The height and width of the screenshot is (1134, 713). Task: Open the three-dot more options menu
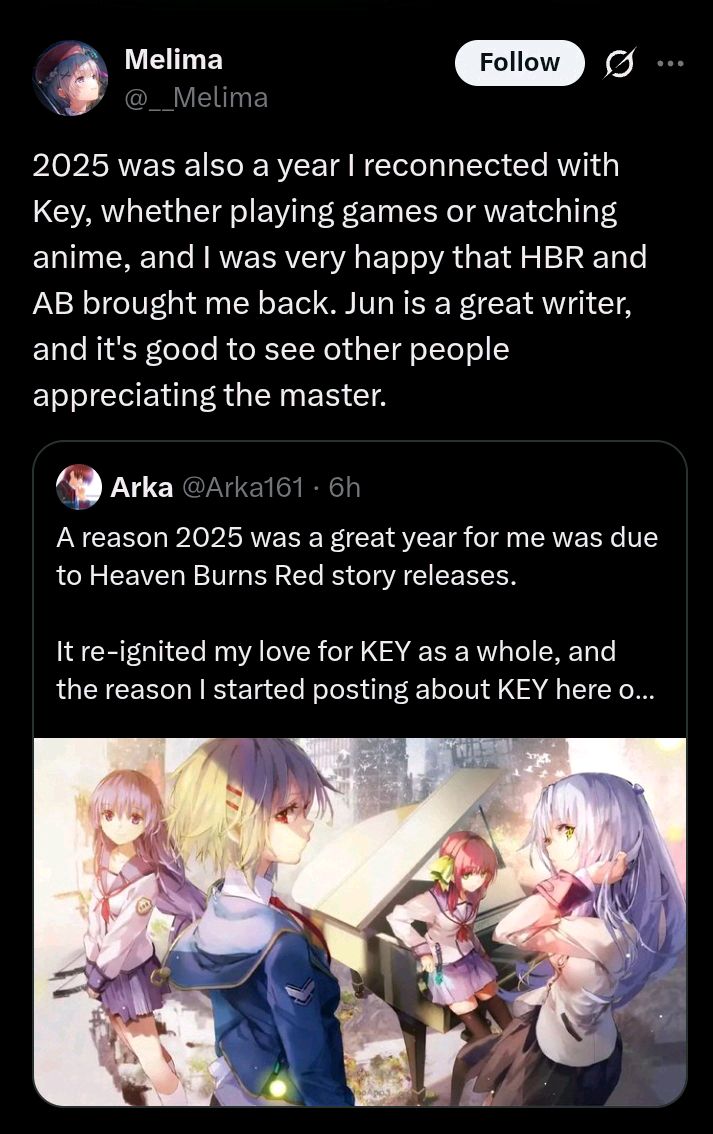(x=670, y=64)
